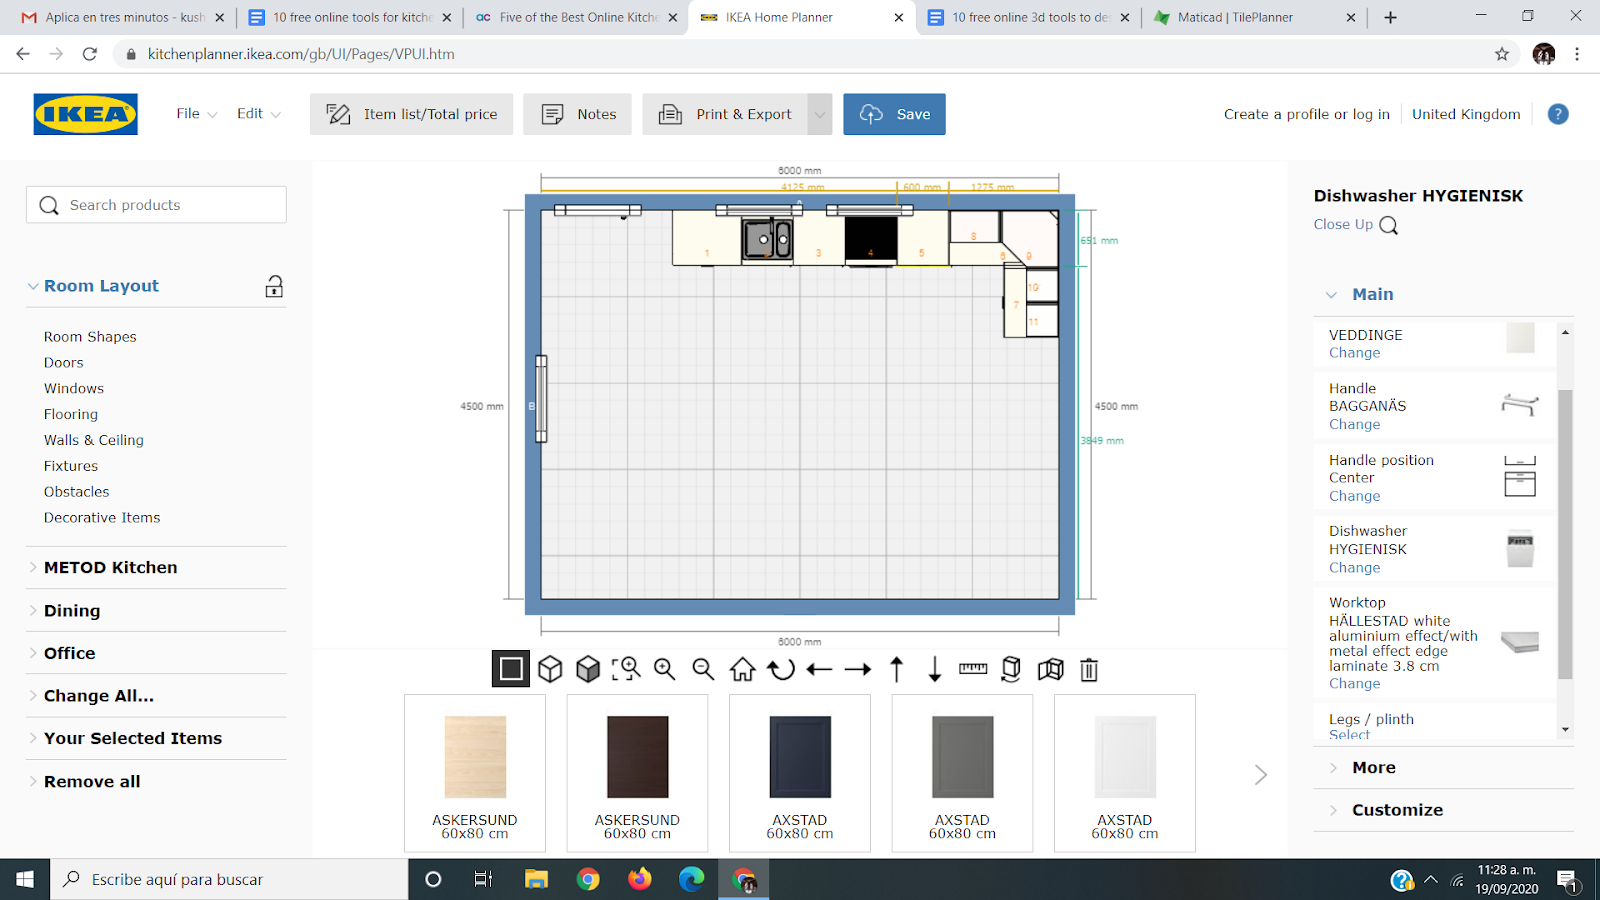Open Item list/Total price
The image size is (1600, 900).
[411, 114]
